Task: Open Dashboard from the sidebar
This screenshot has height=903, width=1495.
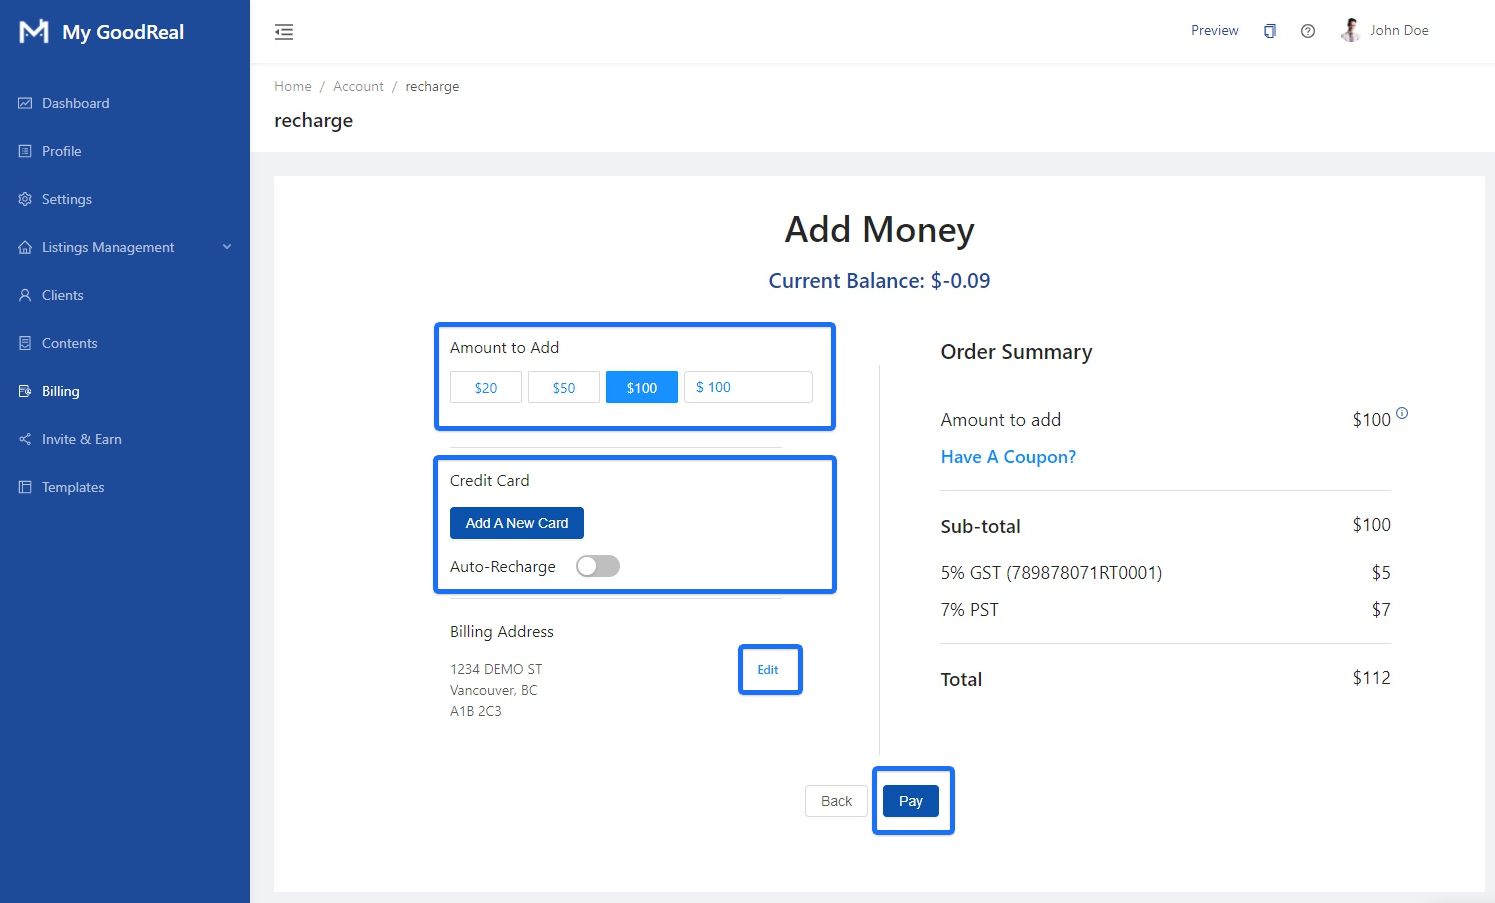Action: coord(75,103)
